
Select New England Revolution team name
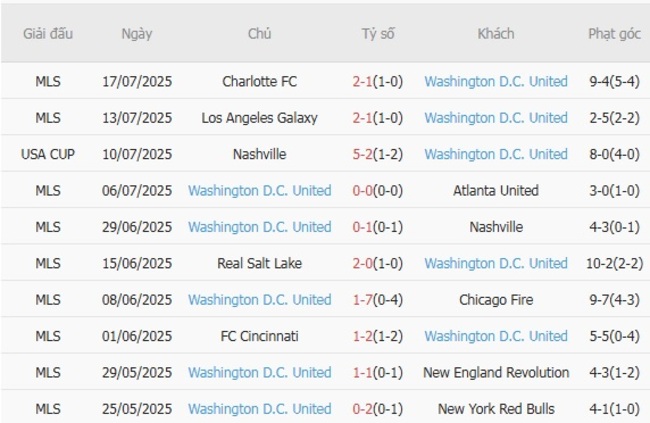click(x=495, y=372)
